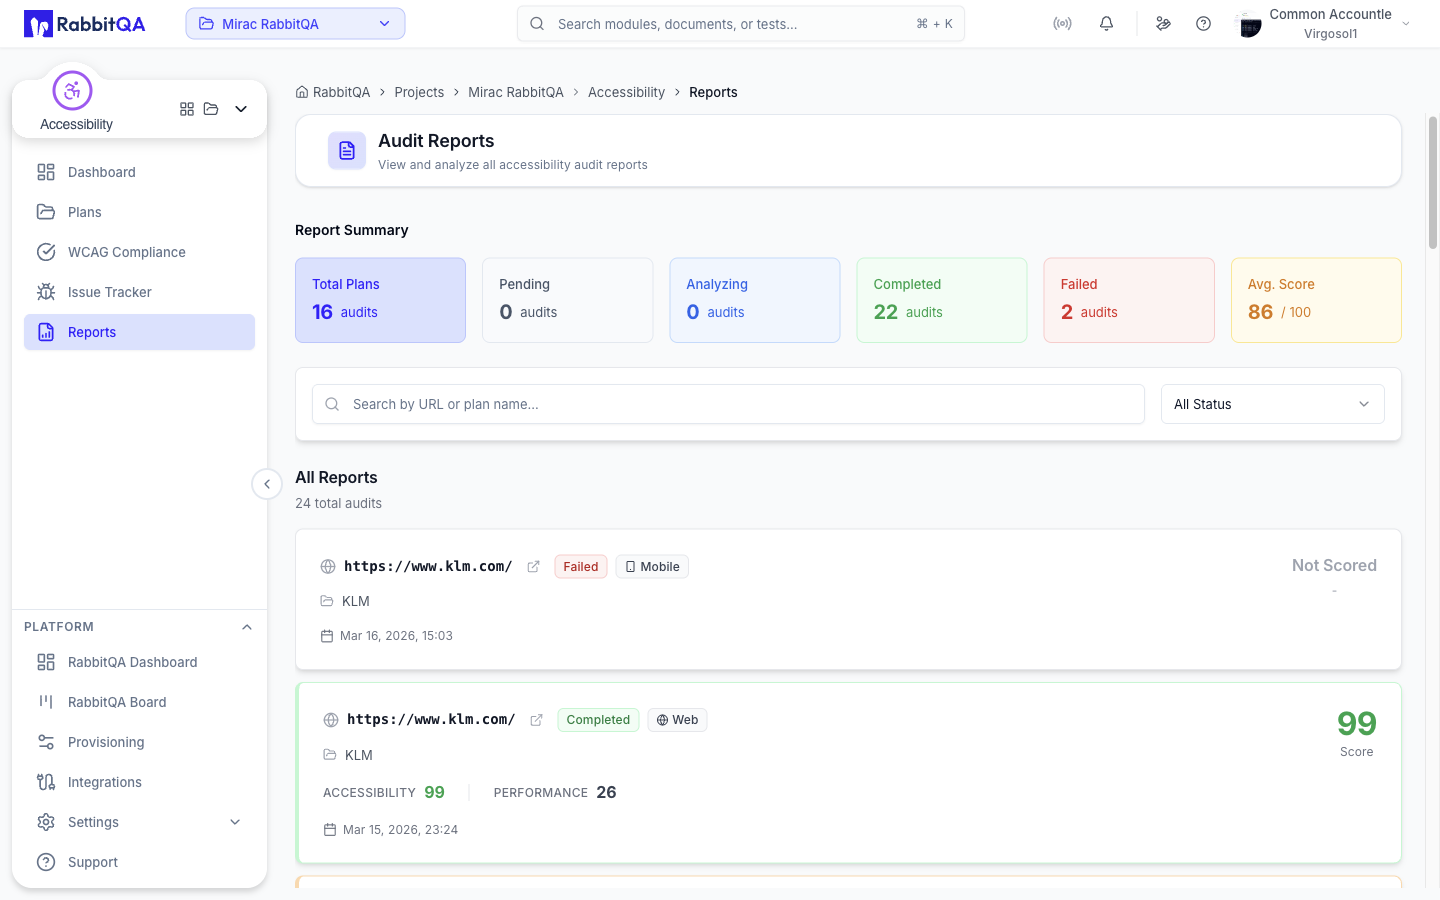Click the PERFORMANCE 26 metric

pyautogui.click(x=555, y=792)
